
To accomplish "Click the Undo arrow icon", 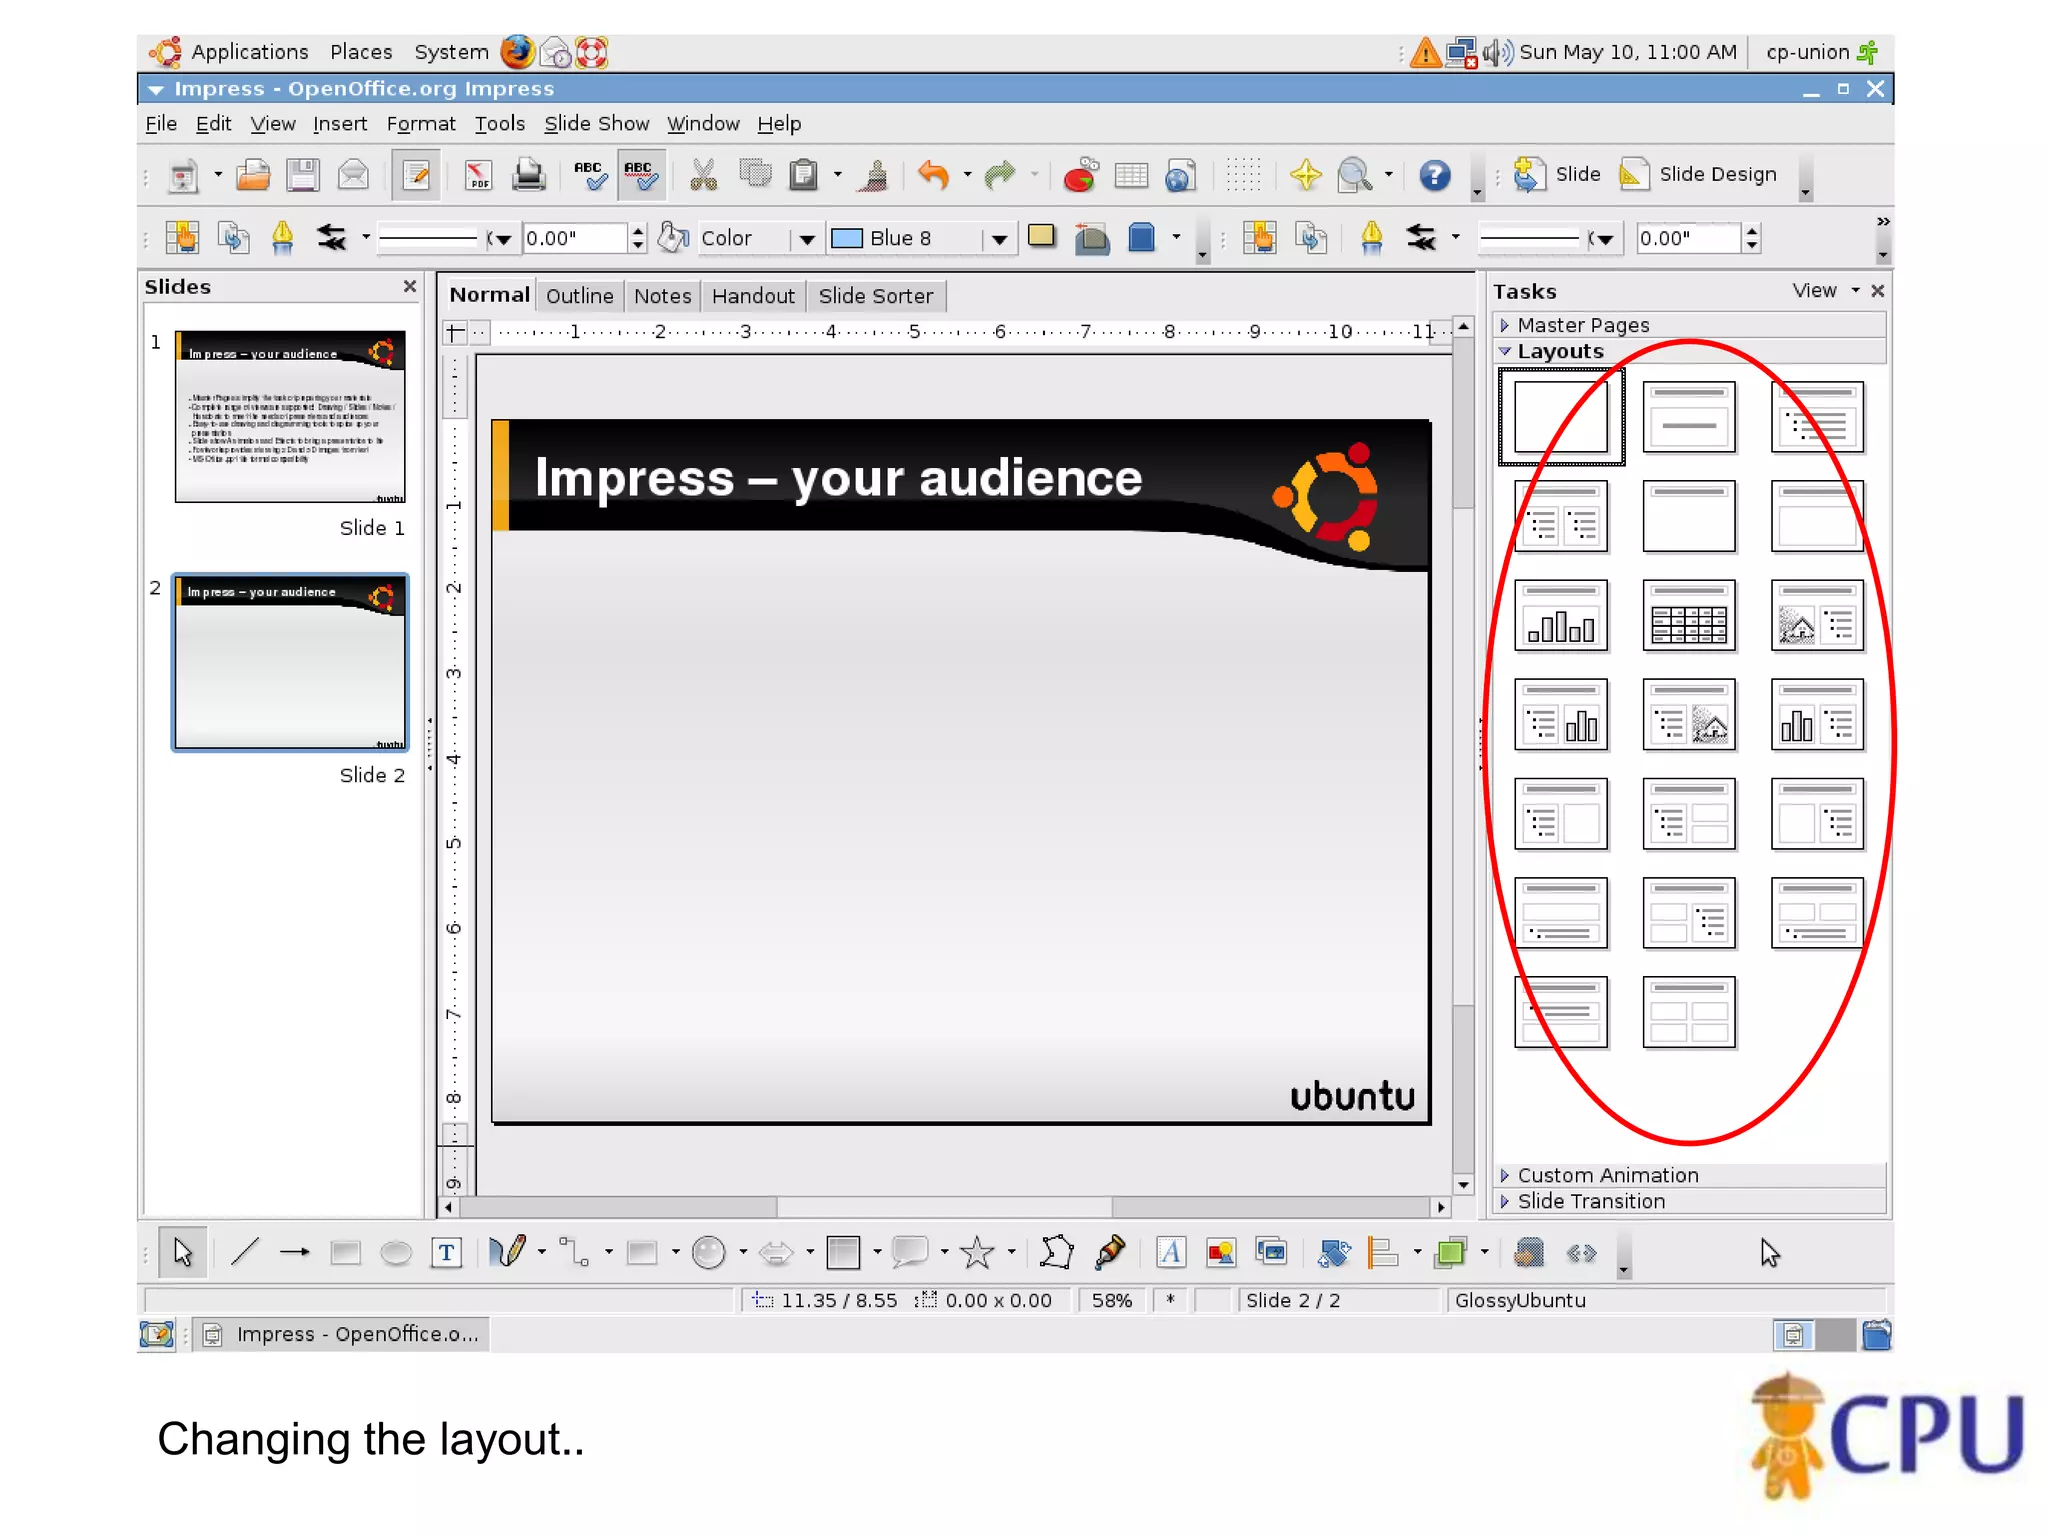I will coord(932,175).
